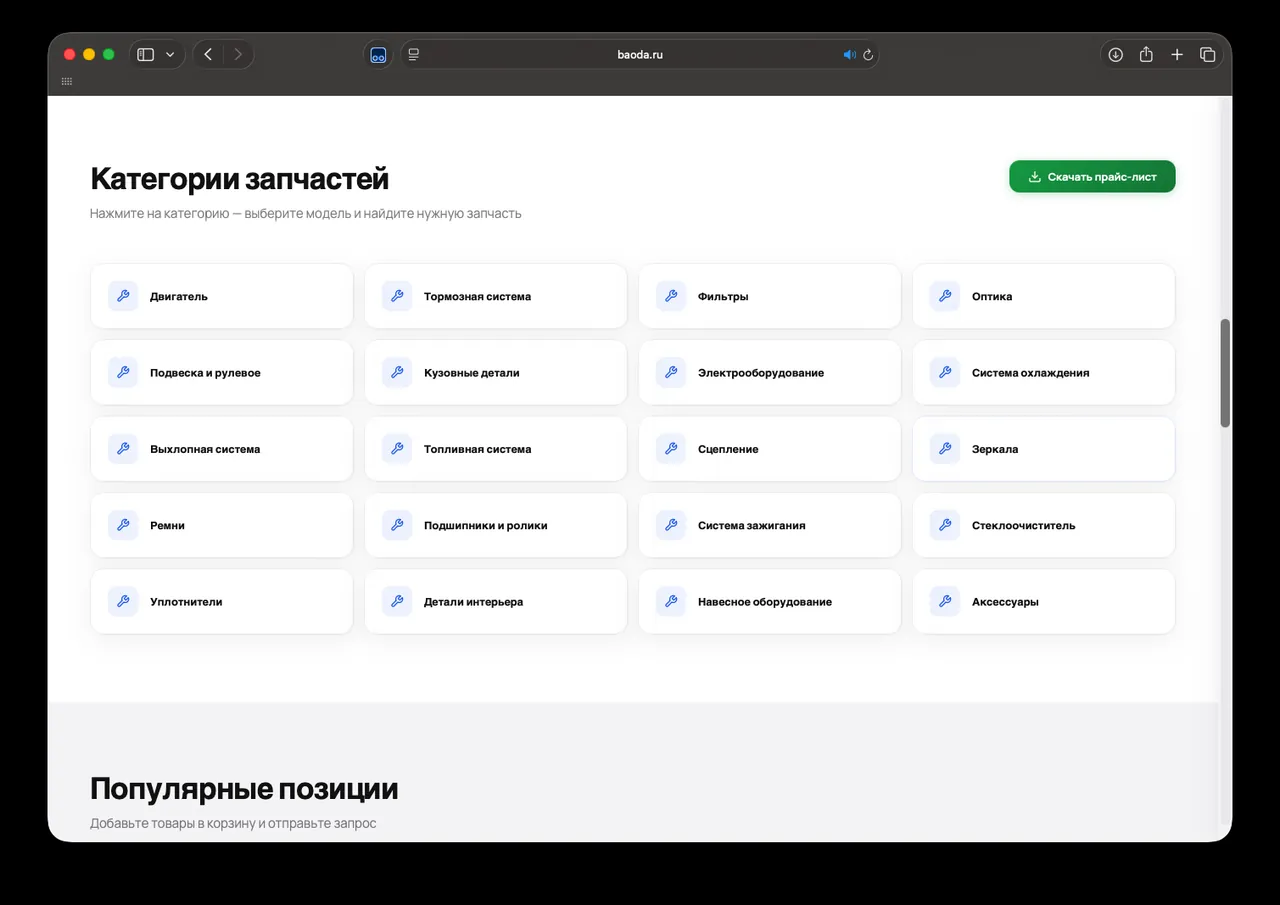Click the wrench icon beside Подшипники и ролики
The image size is (1280, 905).
tap(397, 525)
